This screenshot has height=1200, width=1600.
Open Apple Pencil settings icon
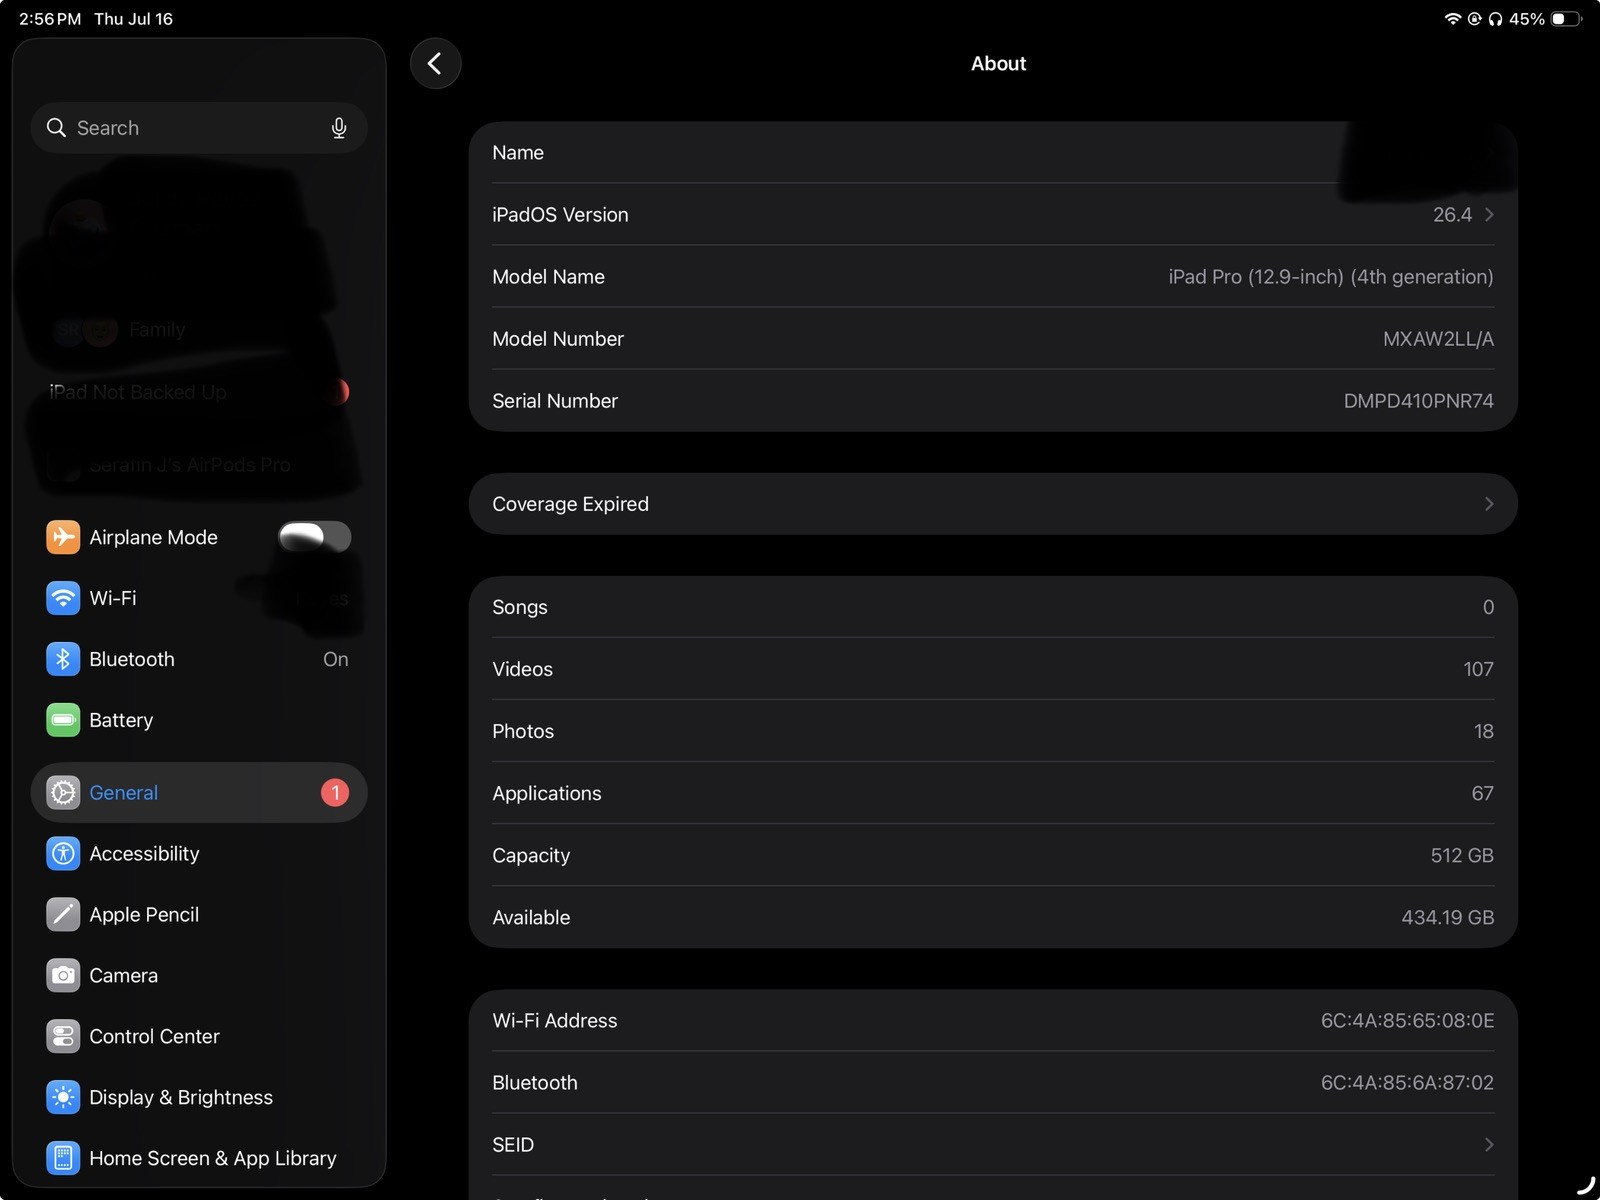point(63,915)
